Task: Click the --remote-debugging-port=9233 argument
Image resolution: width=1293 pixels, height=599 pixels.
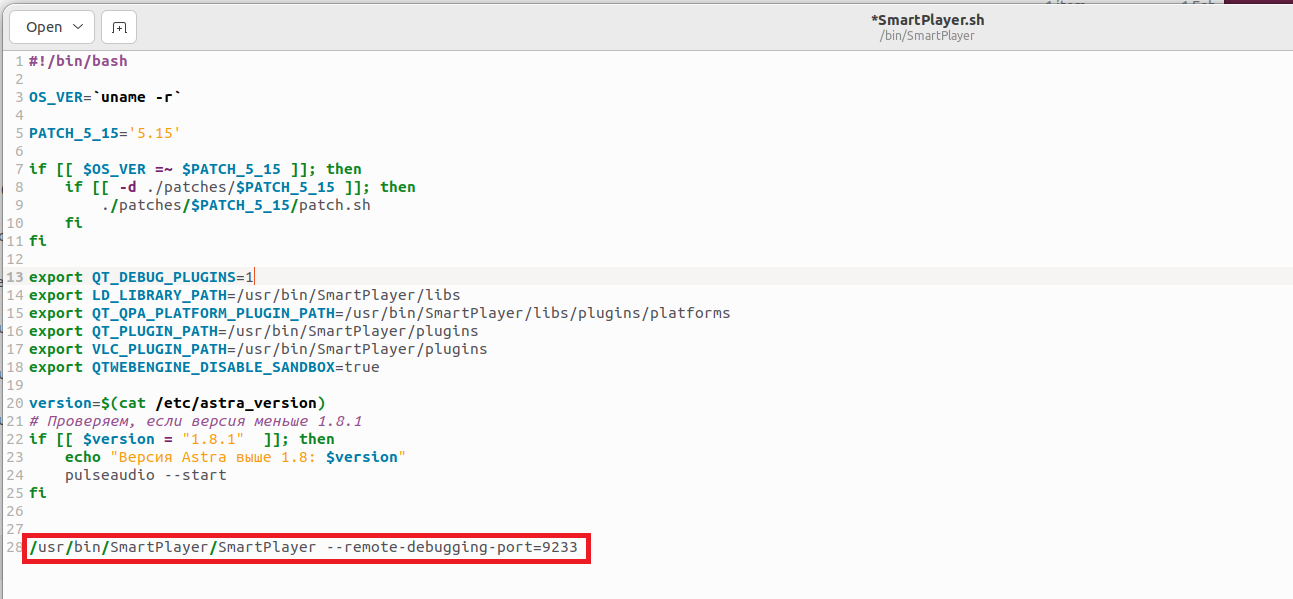Action: [x=451, y=547]
